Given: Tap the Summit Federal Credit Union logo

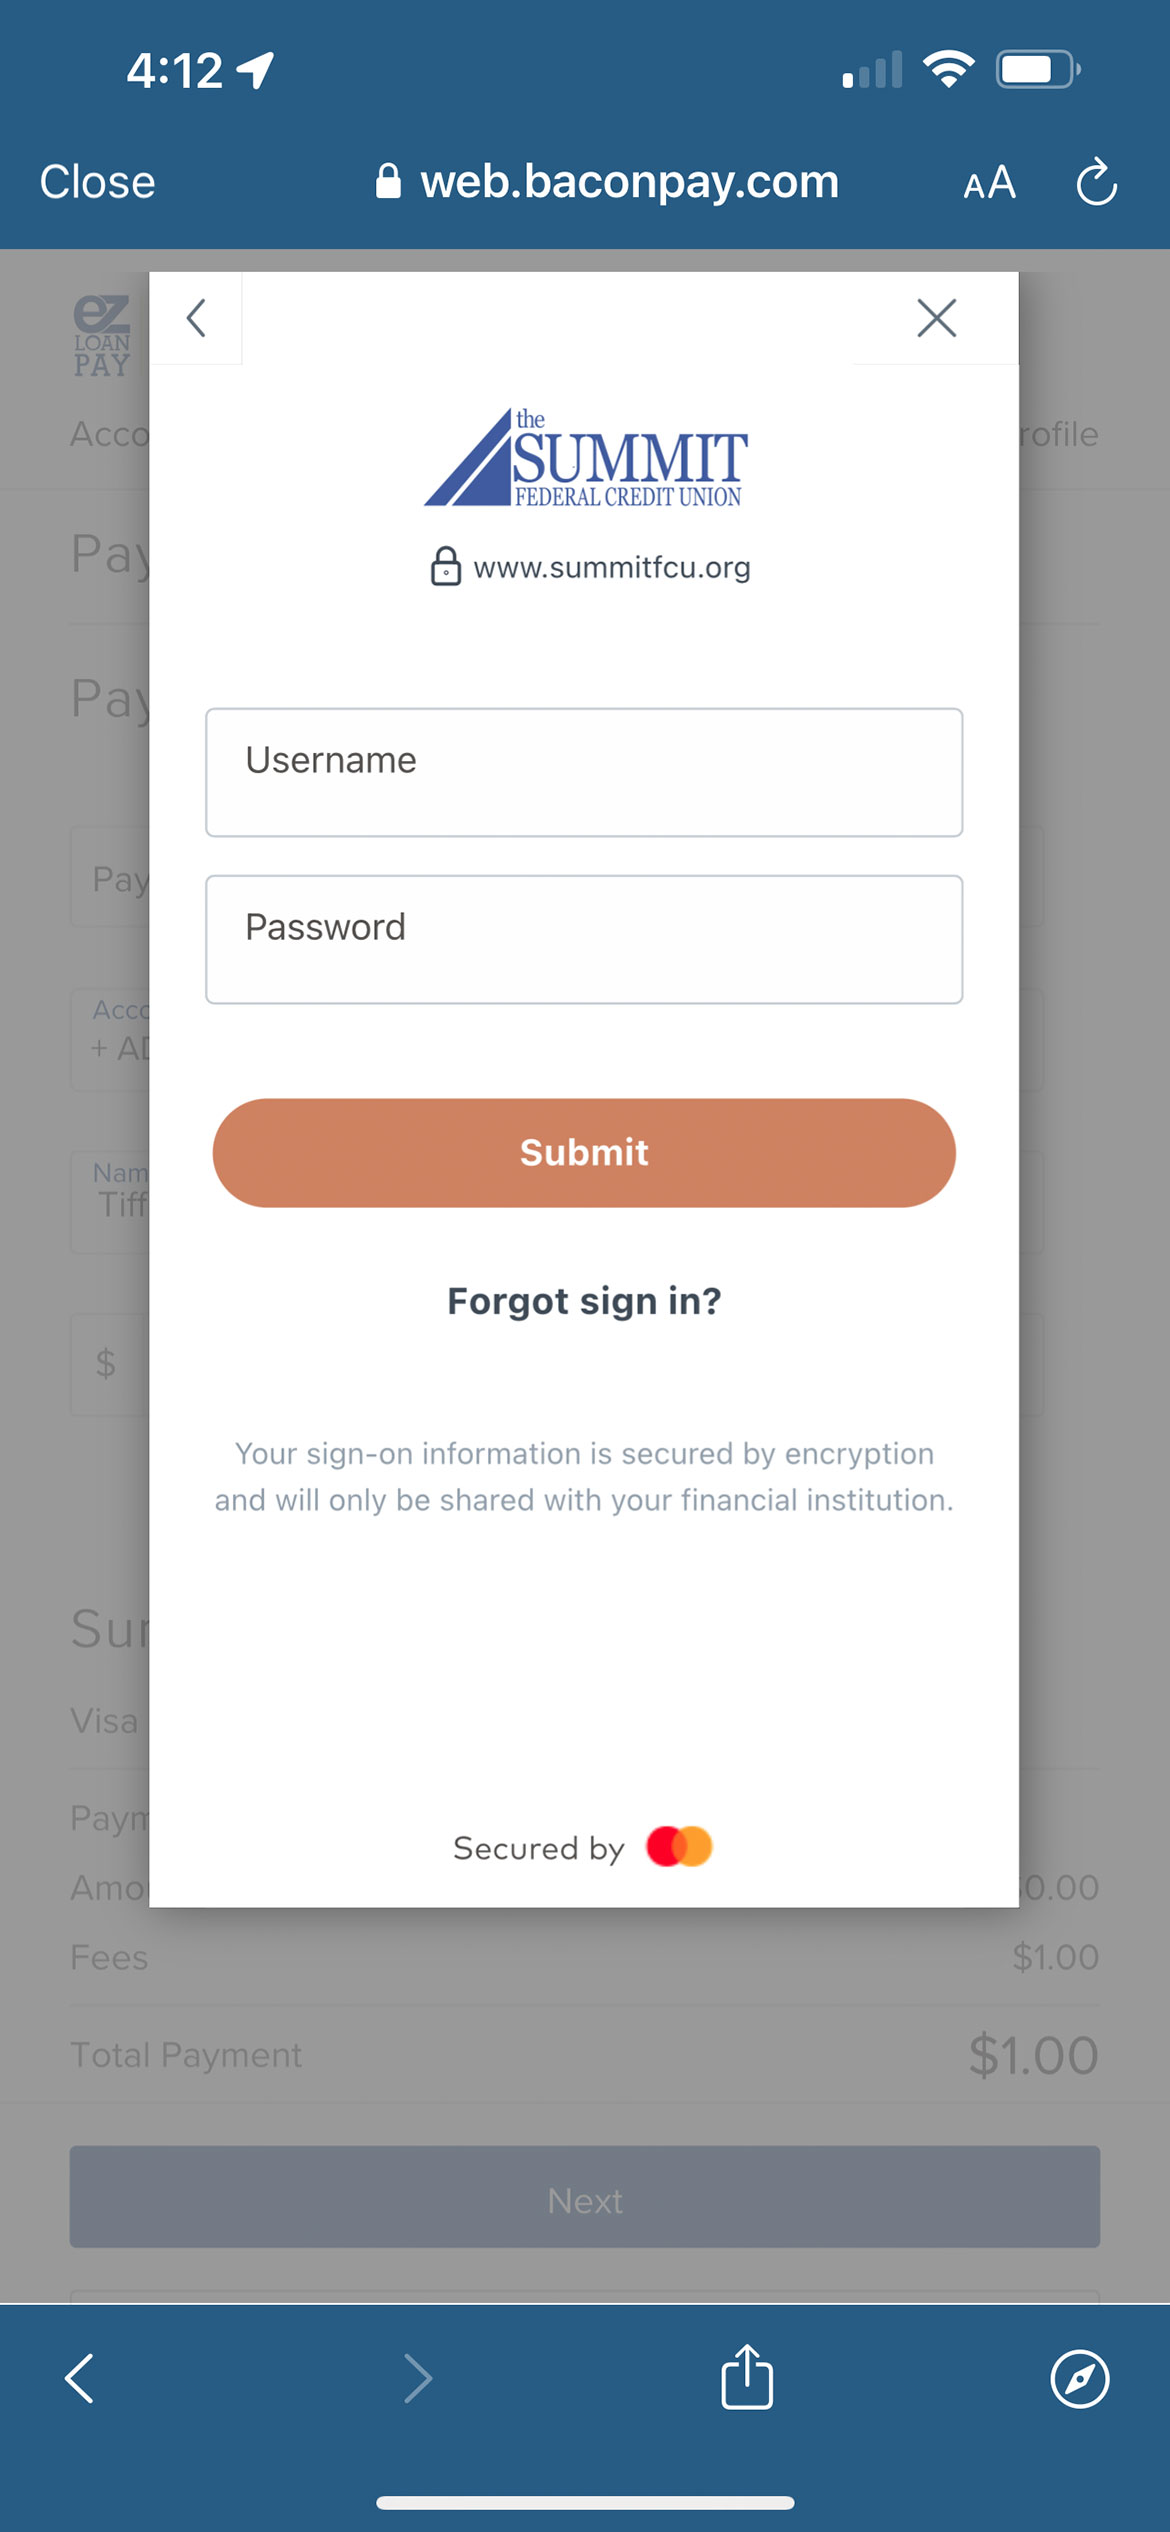Looking at the screenshot, I should (x=585, y=458).
